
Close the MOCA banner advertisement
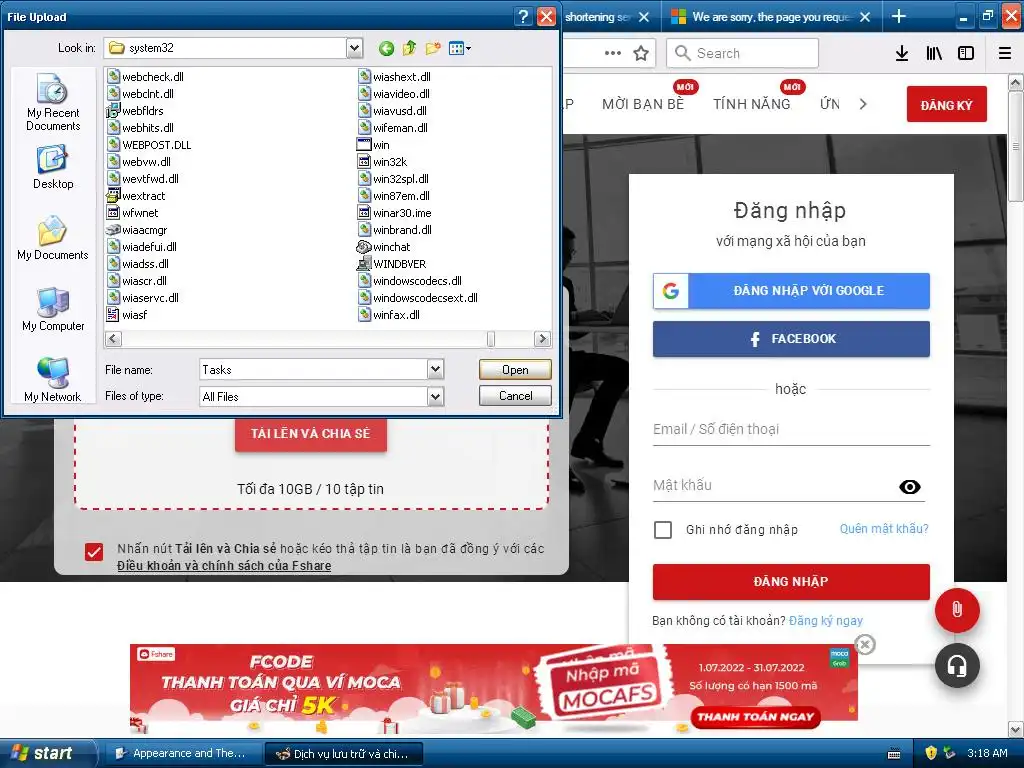click(865, 645)
